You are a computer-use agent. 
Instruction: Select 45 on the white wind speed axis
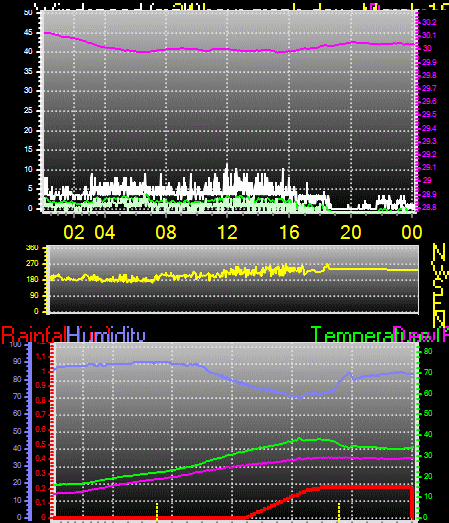click(28, 33)
